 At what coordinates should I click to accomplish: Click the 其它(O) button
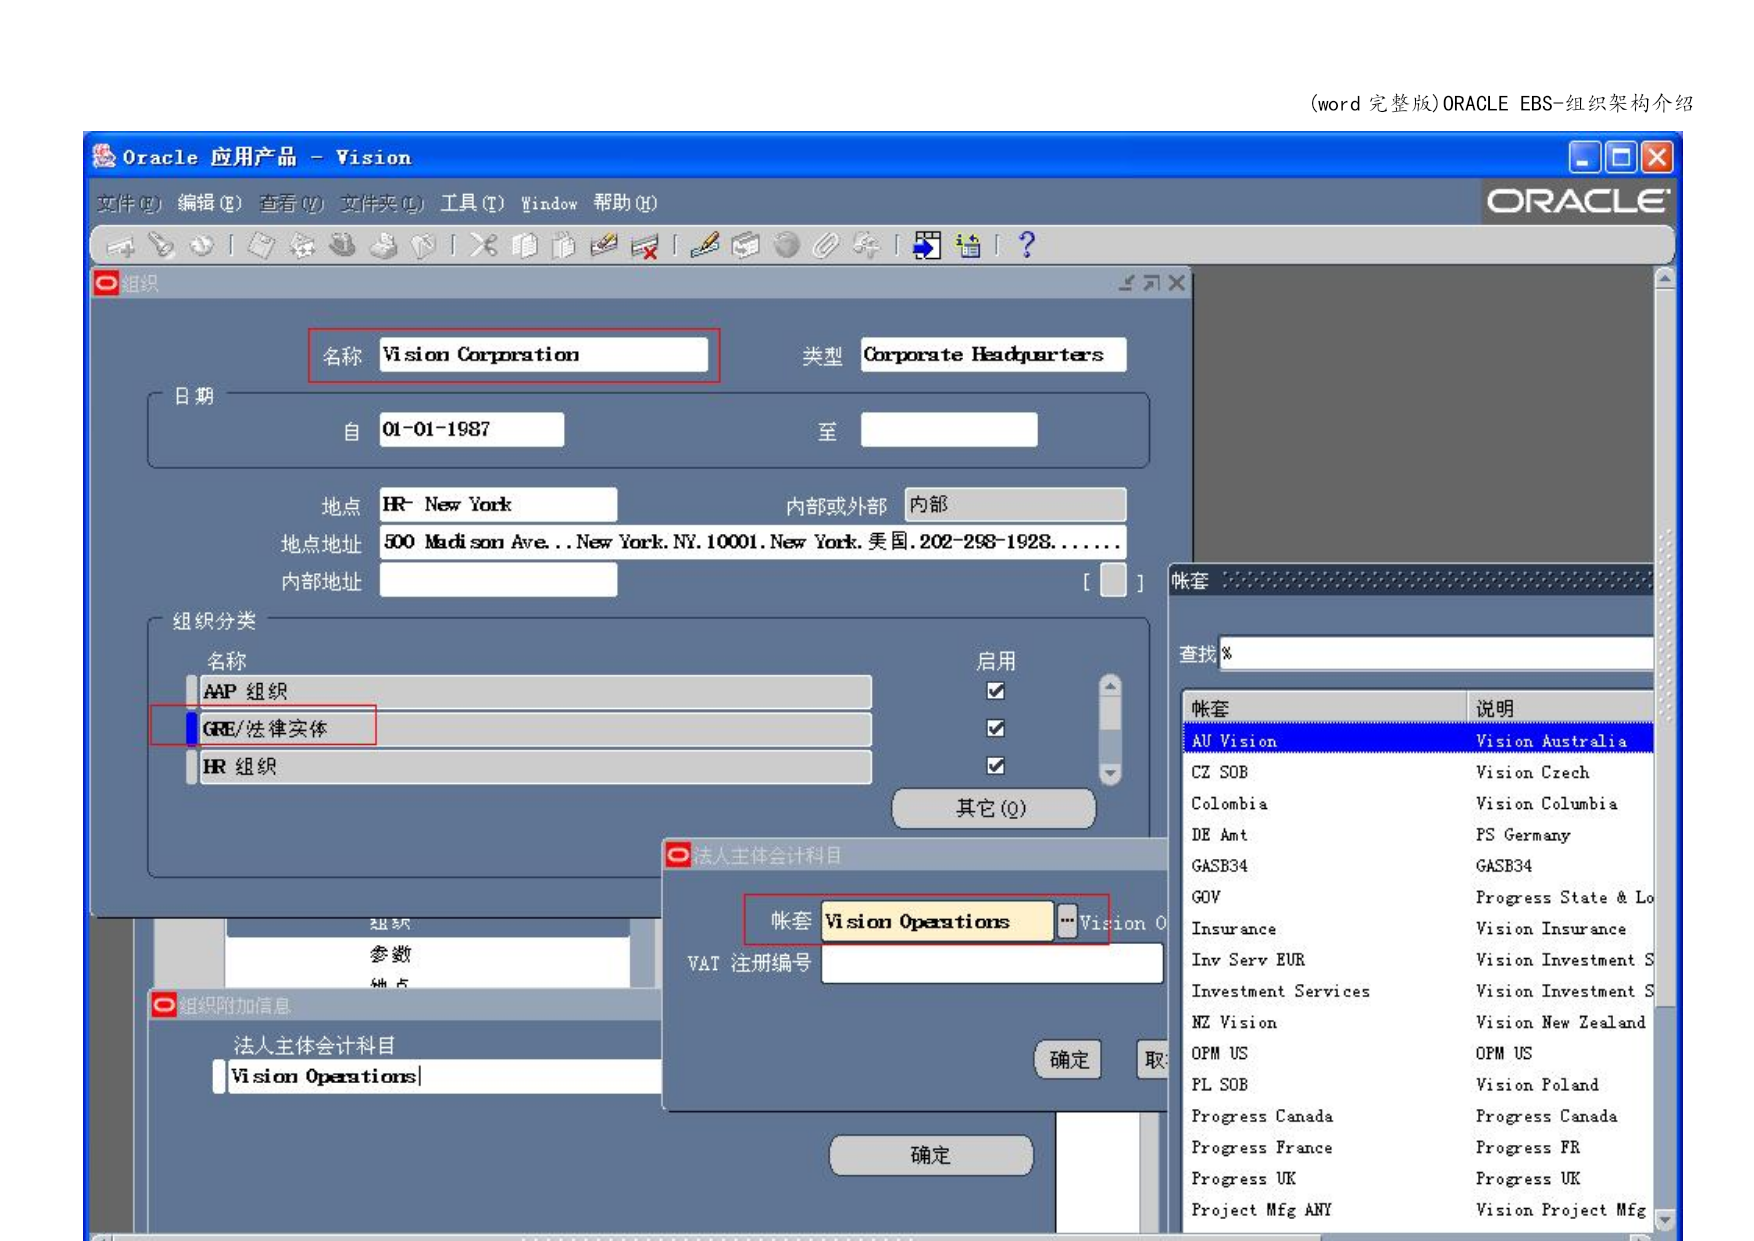(993, 808)
